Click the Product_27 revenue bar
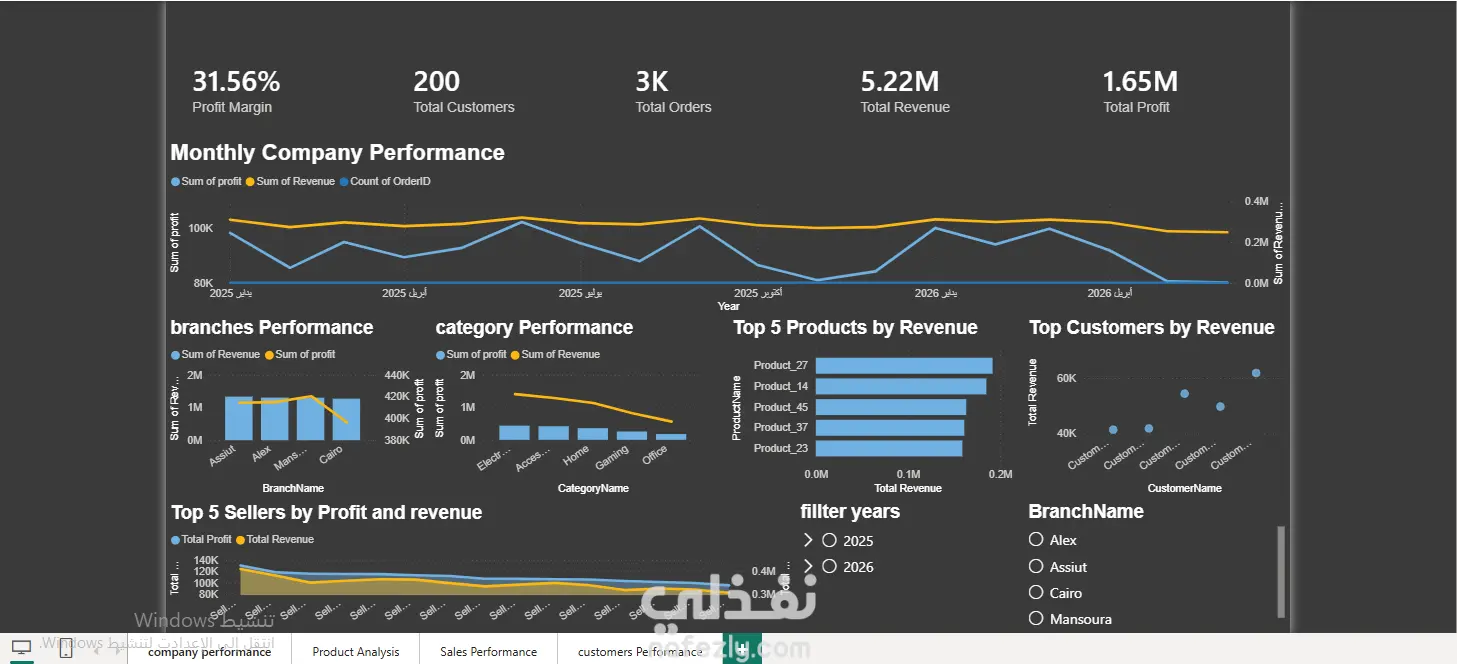The width and height of the screenshot is (1457, 664). pos(904,365)
